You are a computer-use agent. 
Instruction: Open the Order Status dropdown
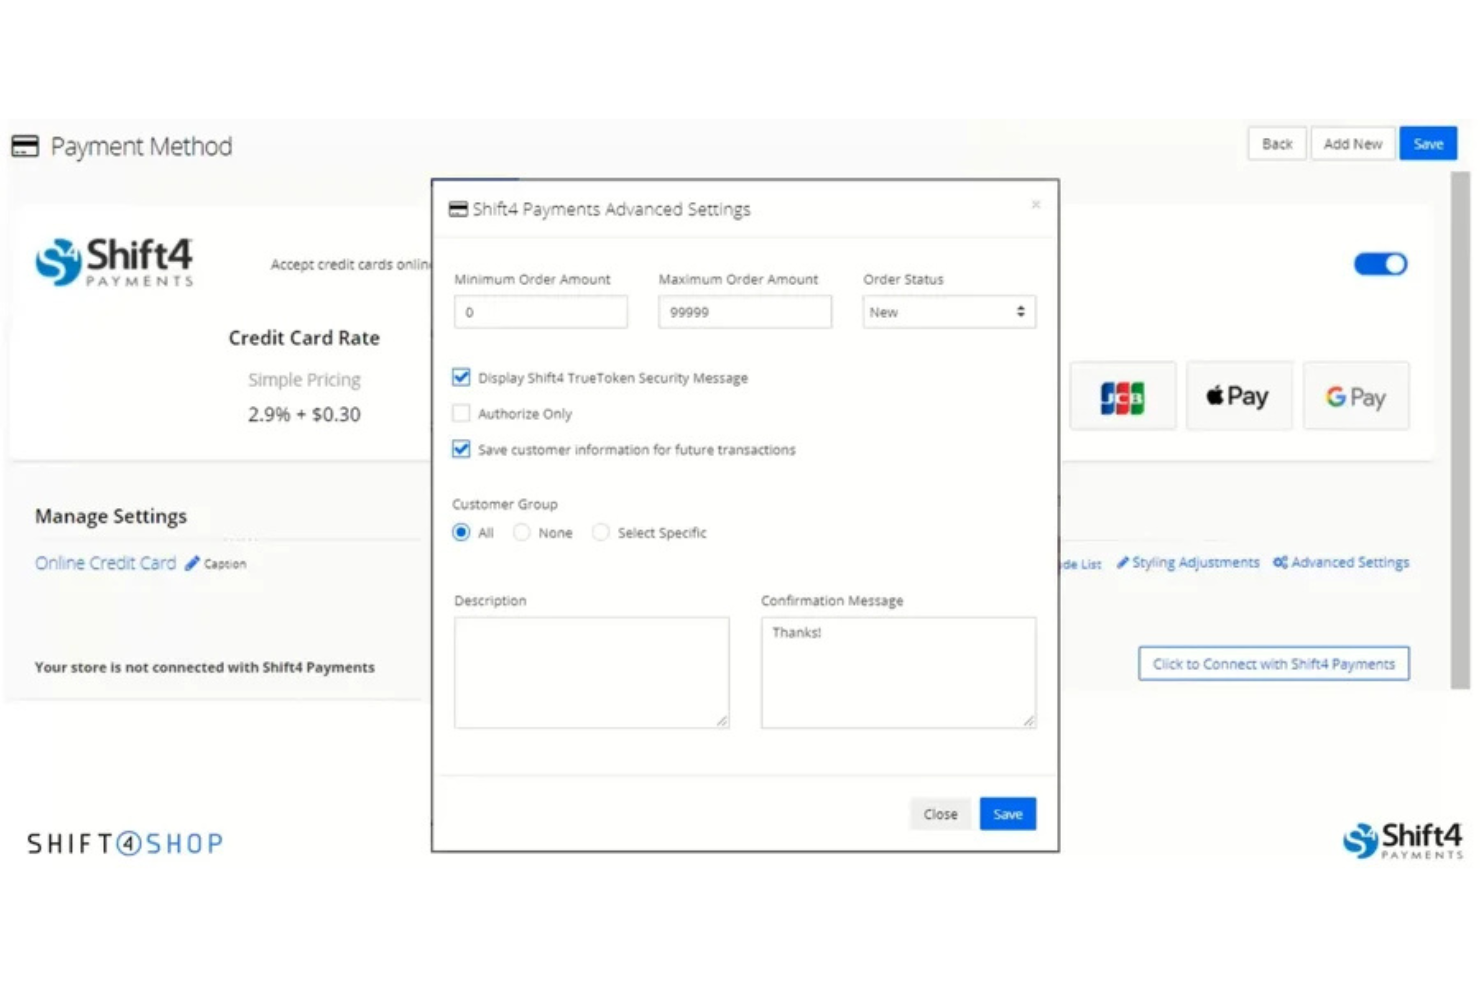(x=947, y=311)
